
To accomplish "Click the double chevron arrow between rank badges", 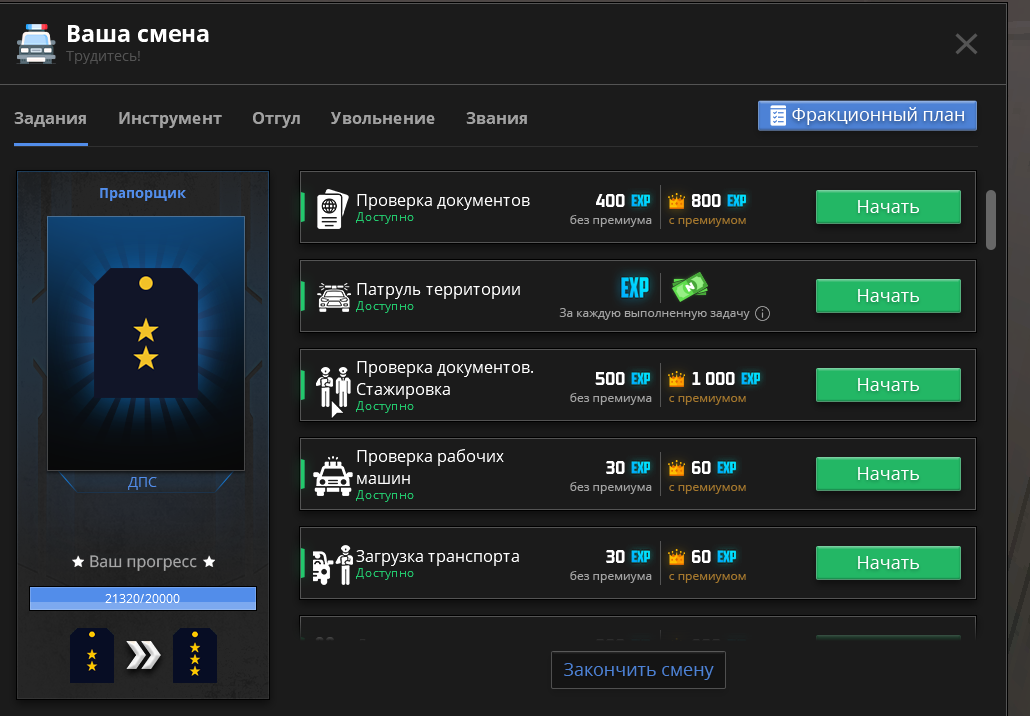I will [x=143, y=656].
